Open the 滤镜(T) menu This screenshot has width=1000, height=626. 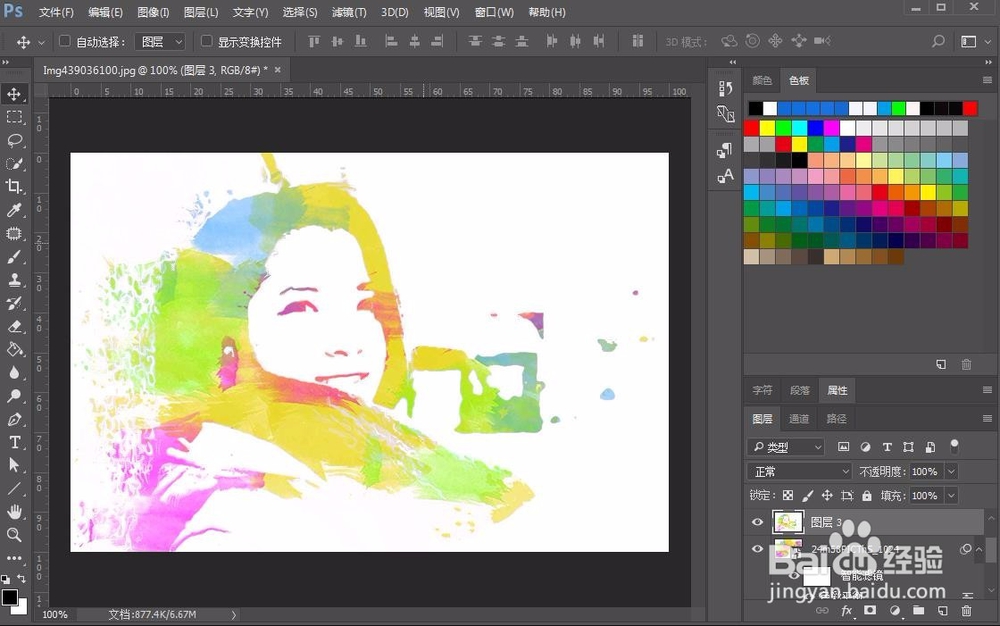[x=349, y=12]
